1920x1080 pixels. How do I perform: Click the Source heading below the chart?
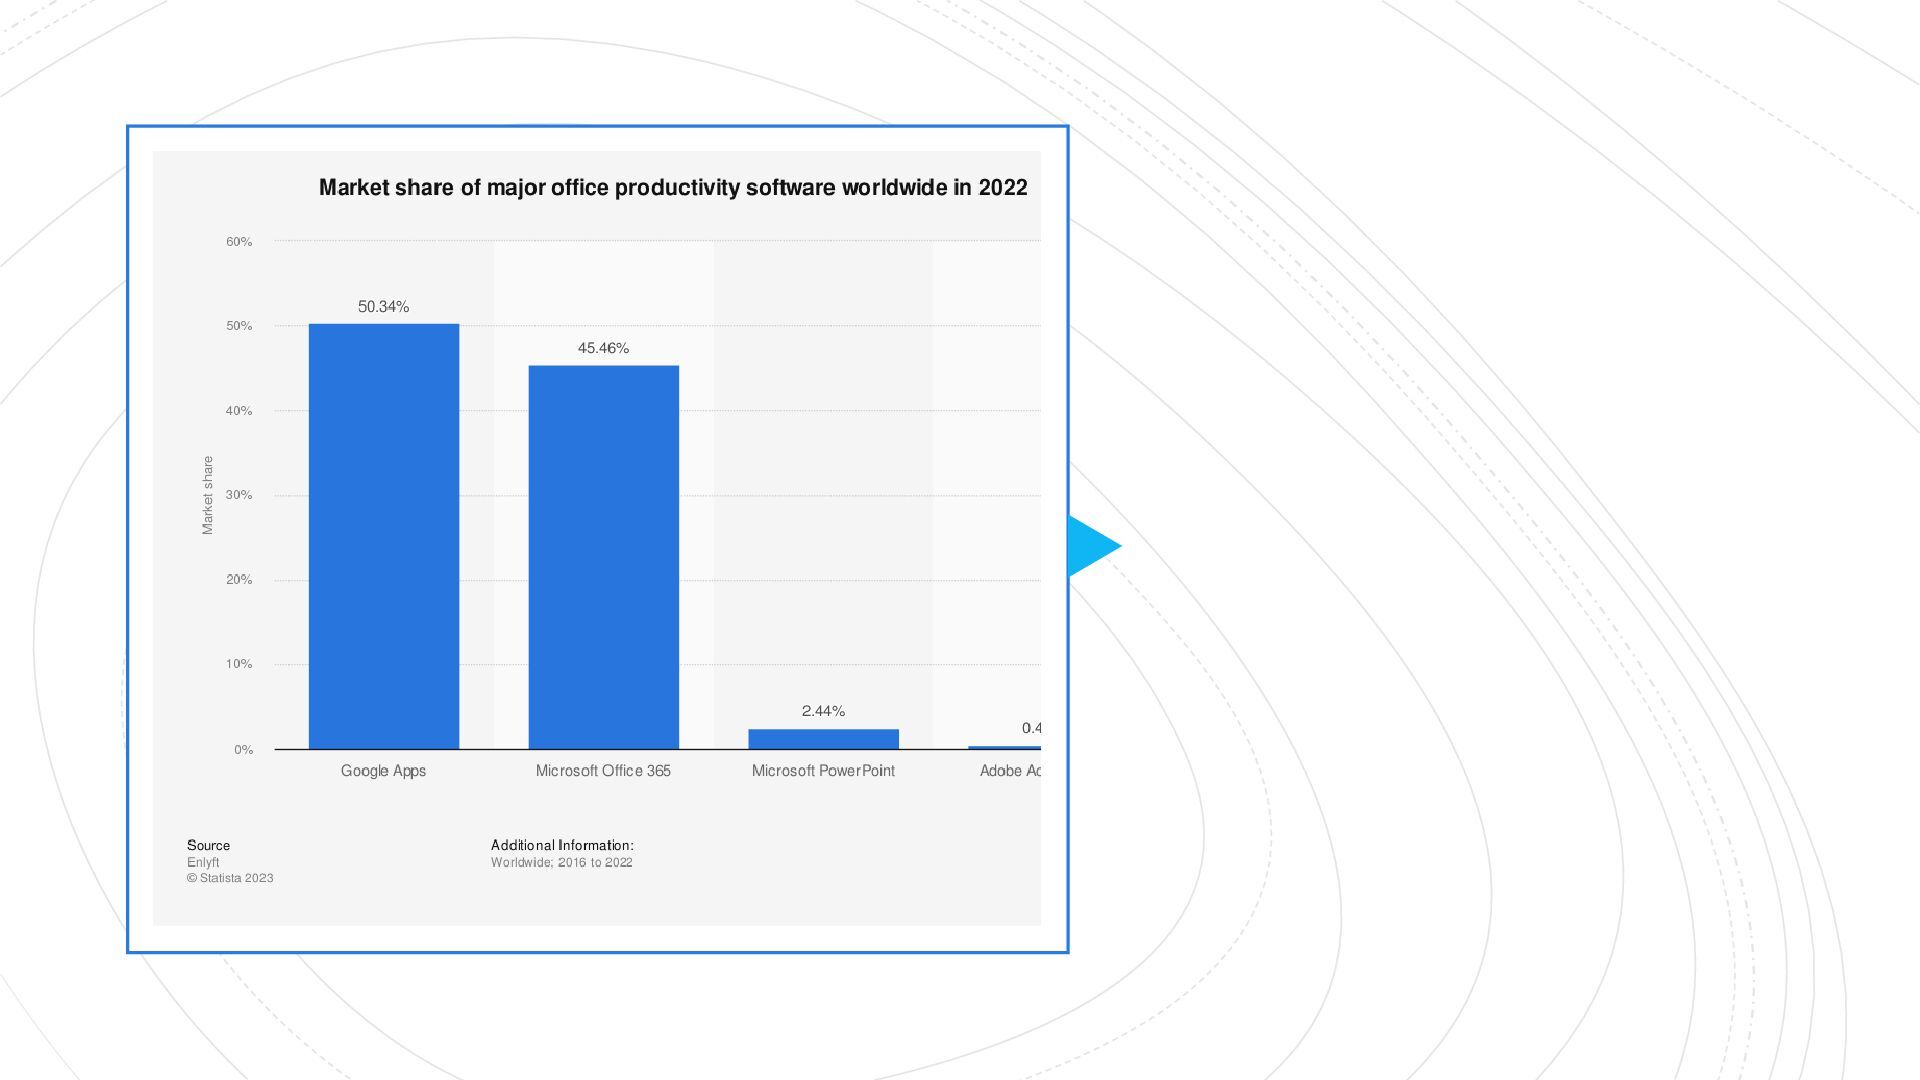pyautogui.click(x=208, y=846)
